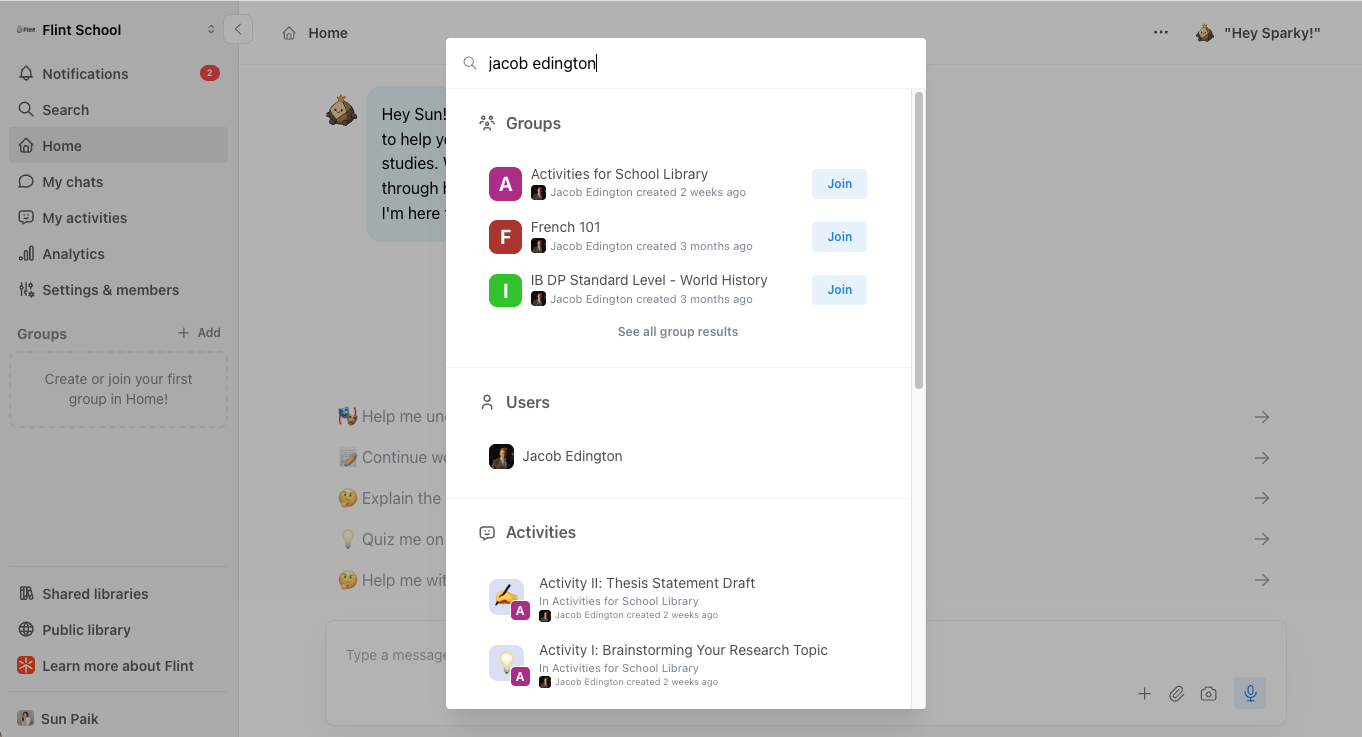Image resolution: width=1362 pixels, height=737 pixels.
Task: Select Home in the sidebar
Action: [x=118, y=146]
